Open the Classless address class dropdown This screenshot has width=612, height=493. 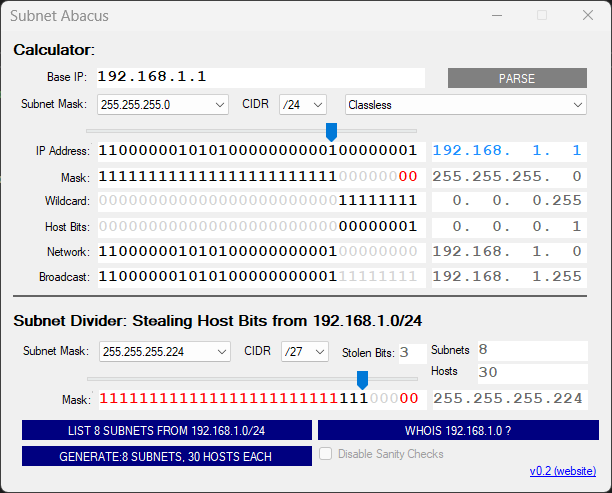(465, 104)
